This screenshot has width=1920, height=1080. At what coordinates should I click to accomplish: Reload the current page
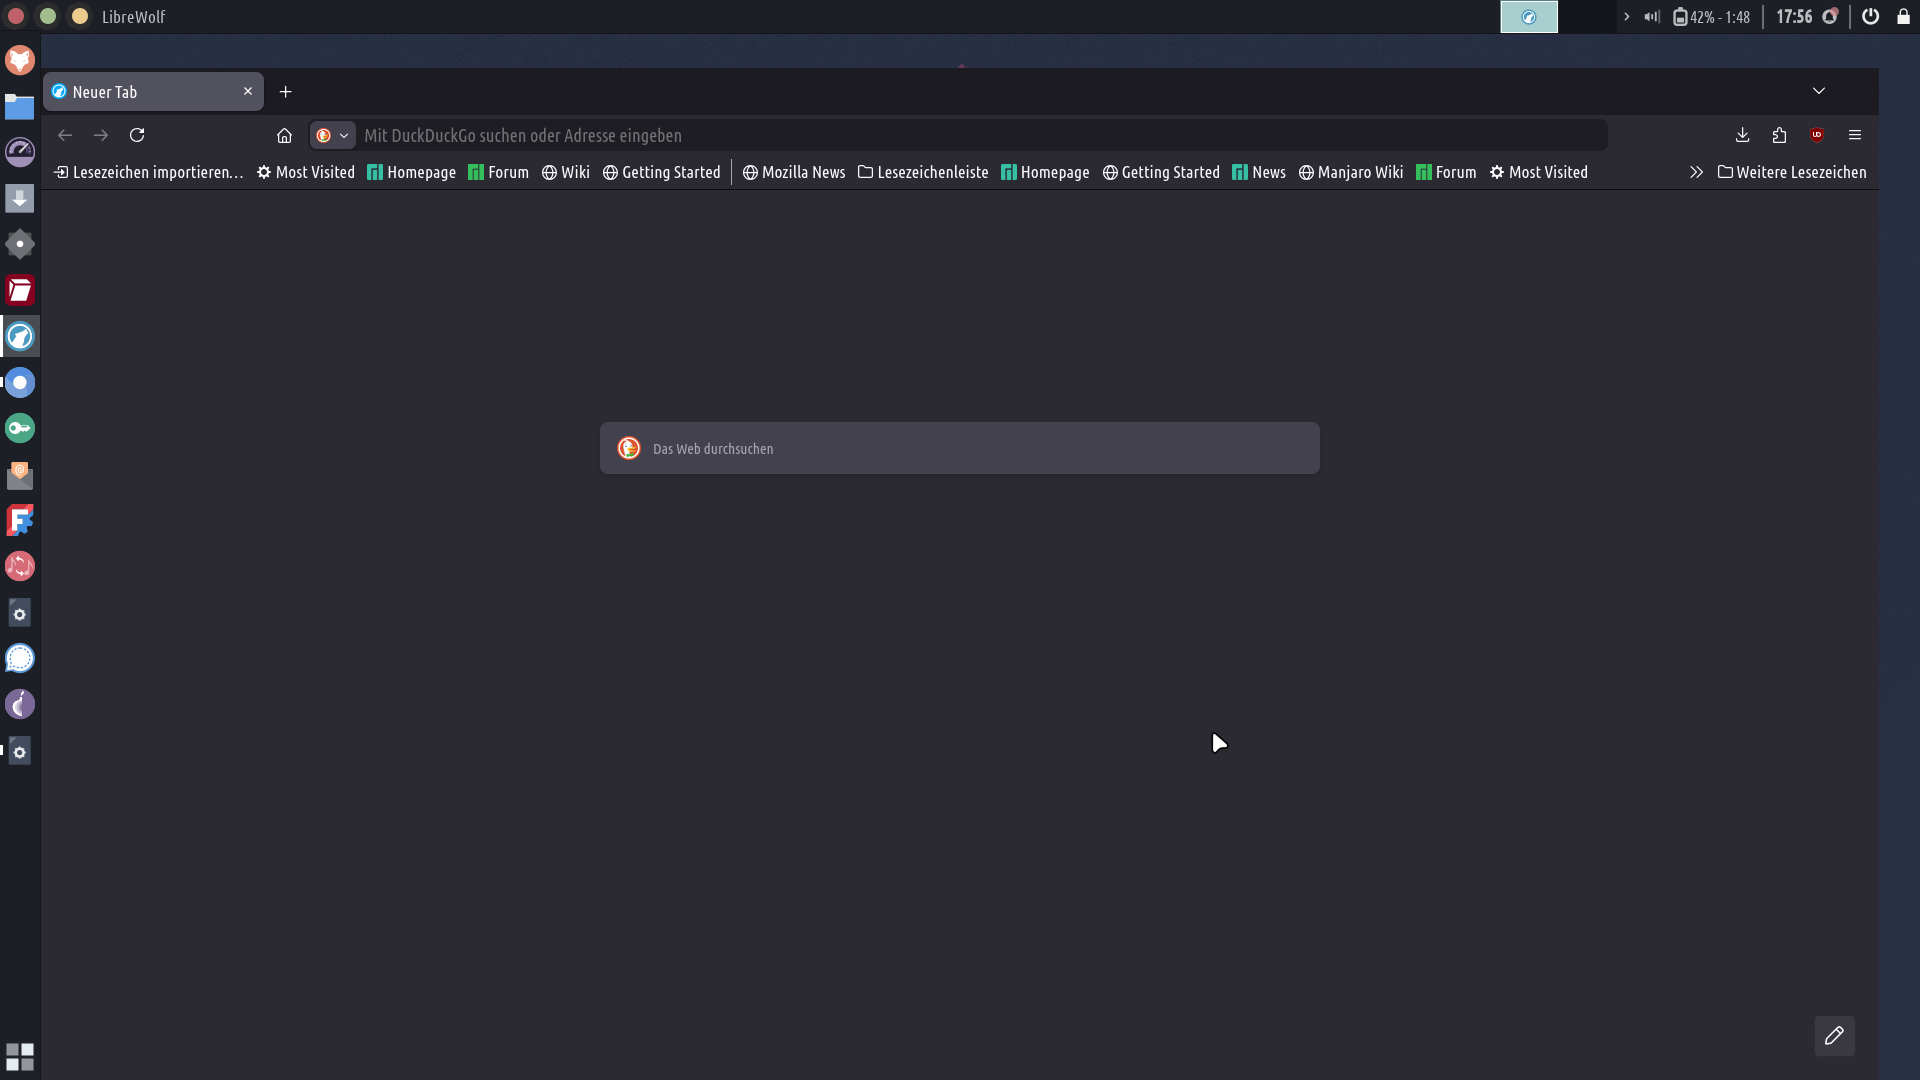click(137, 135)
